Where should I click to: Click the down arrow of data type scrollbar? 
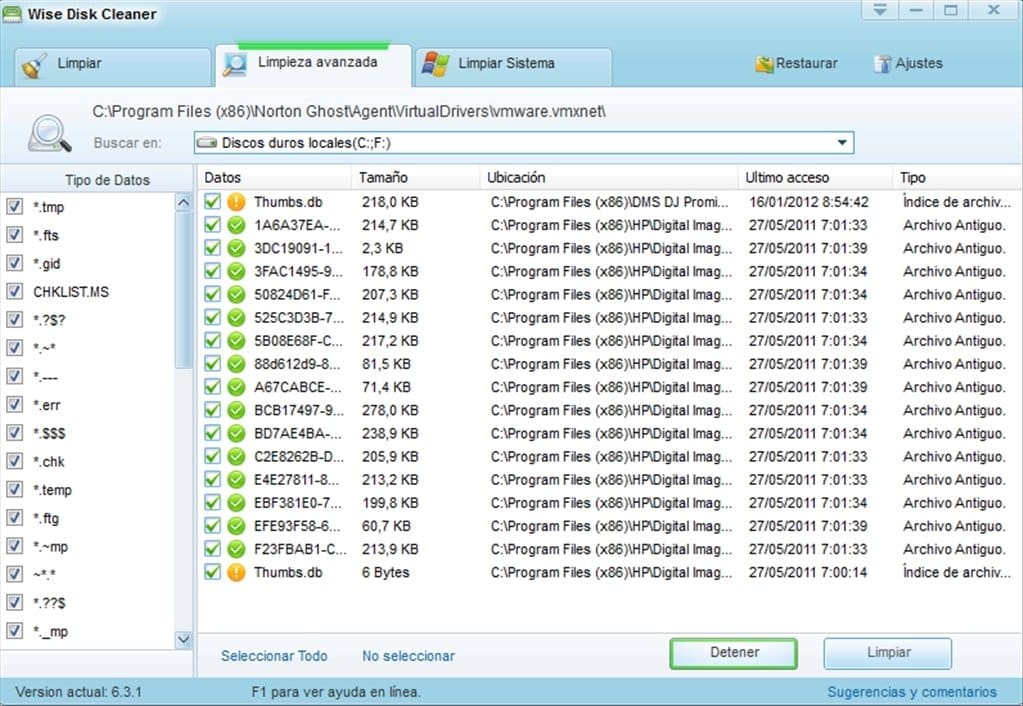[184, 639]
